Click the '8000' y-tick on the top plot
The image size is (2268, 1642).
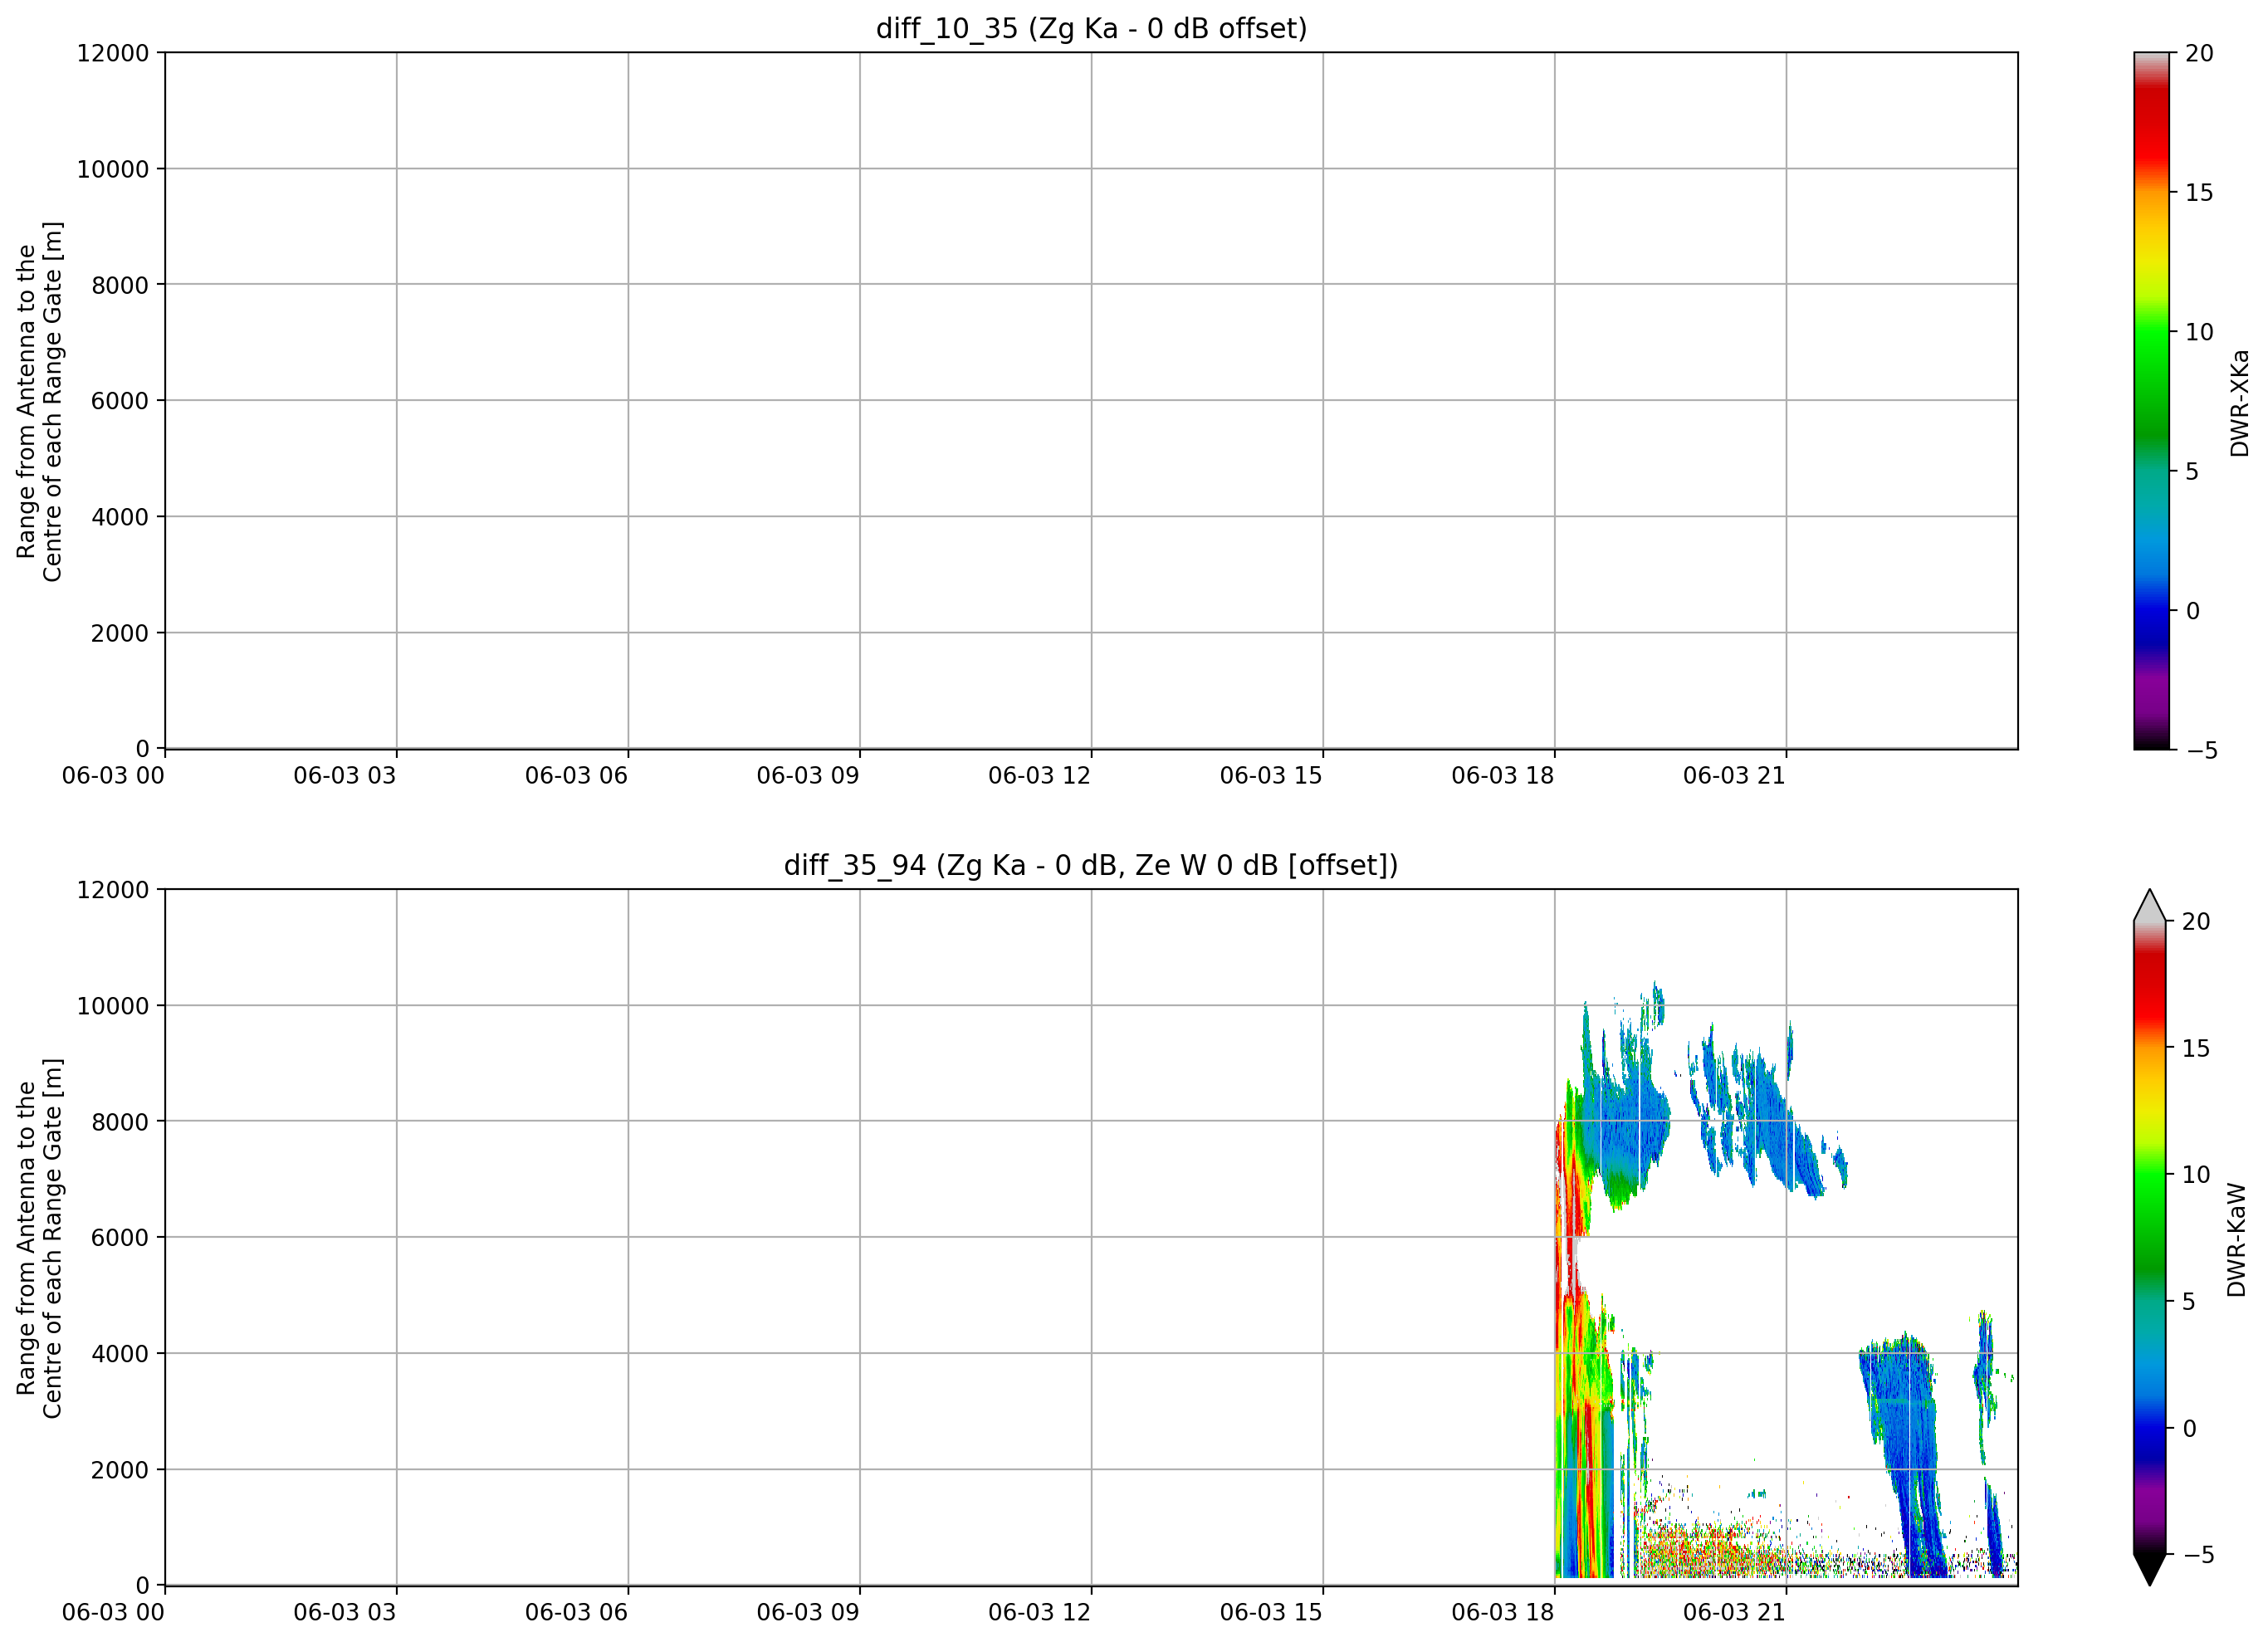[120, 285]
